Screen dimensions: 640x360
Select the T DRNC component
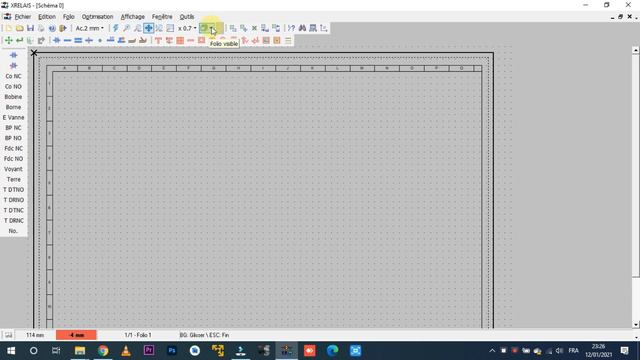click(x=13, y=221)
